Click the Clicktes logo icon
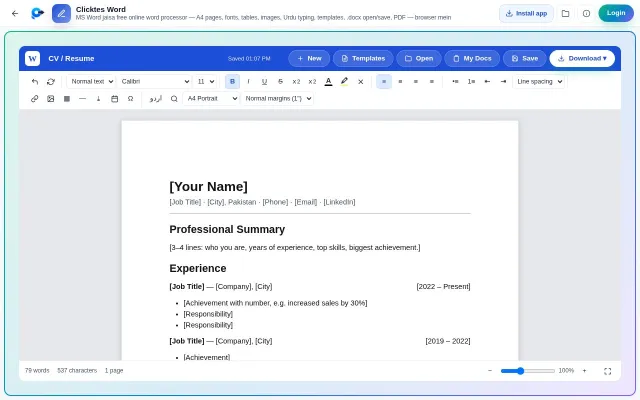 click(x=37, y=13)
